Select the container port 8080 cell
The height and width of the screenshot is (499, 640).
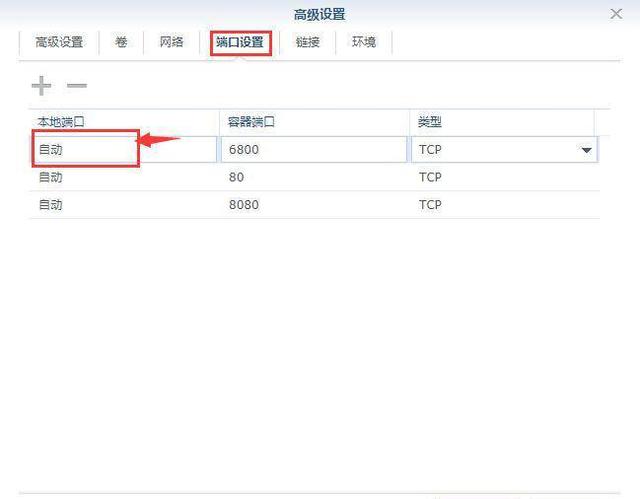tap(314, 204)
